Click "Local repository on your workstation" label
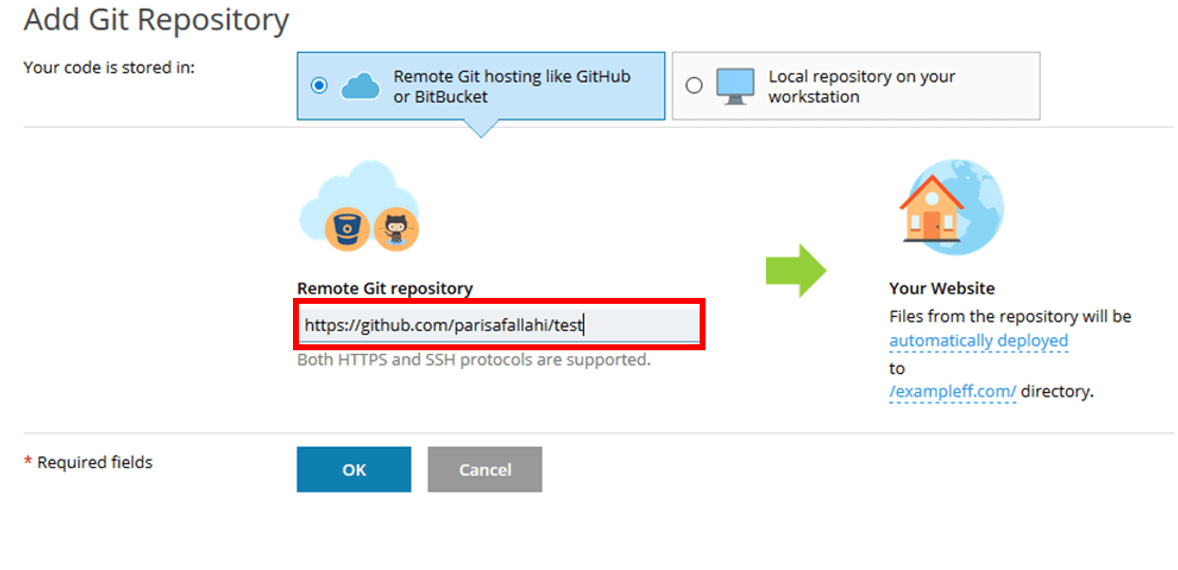 861,86
